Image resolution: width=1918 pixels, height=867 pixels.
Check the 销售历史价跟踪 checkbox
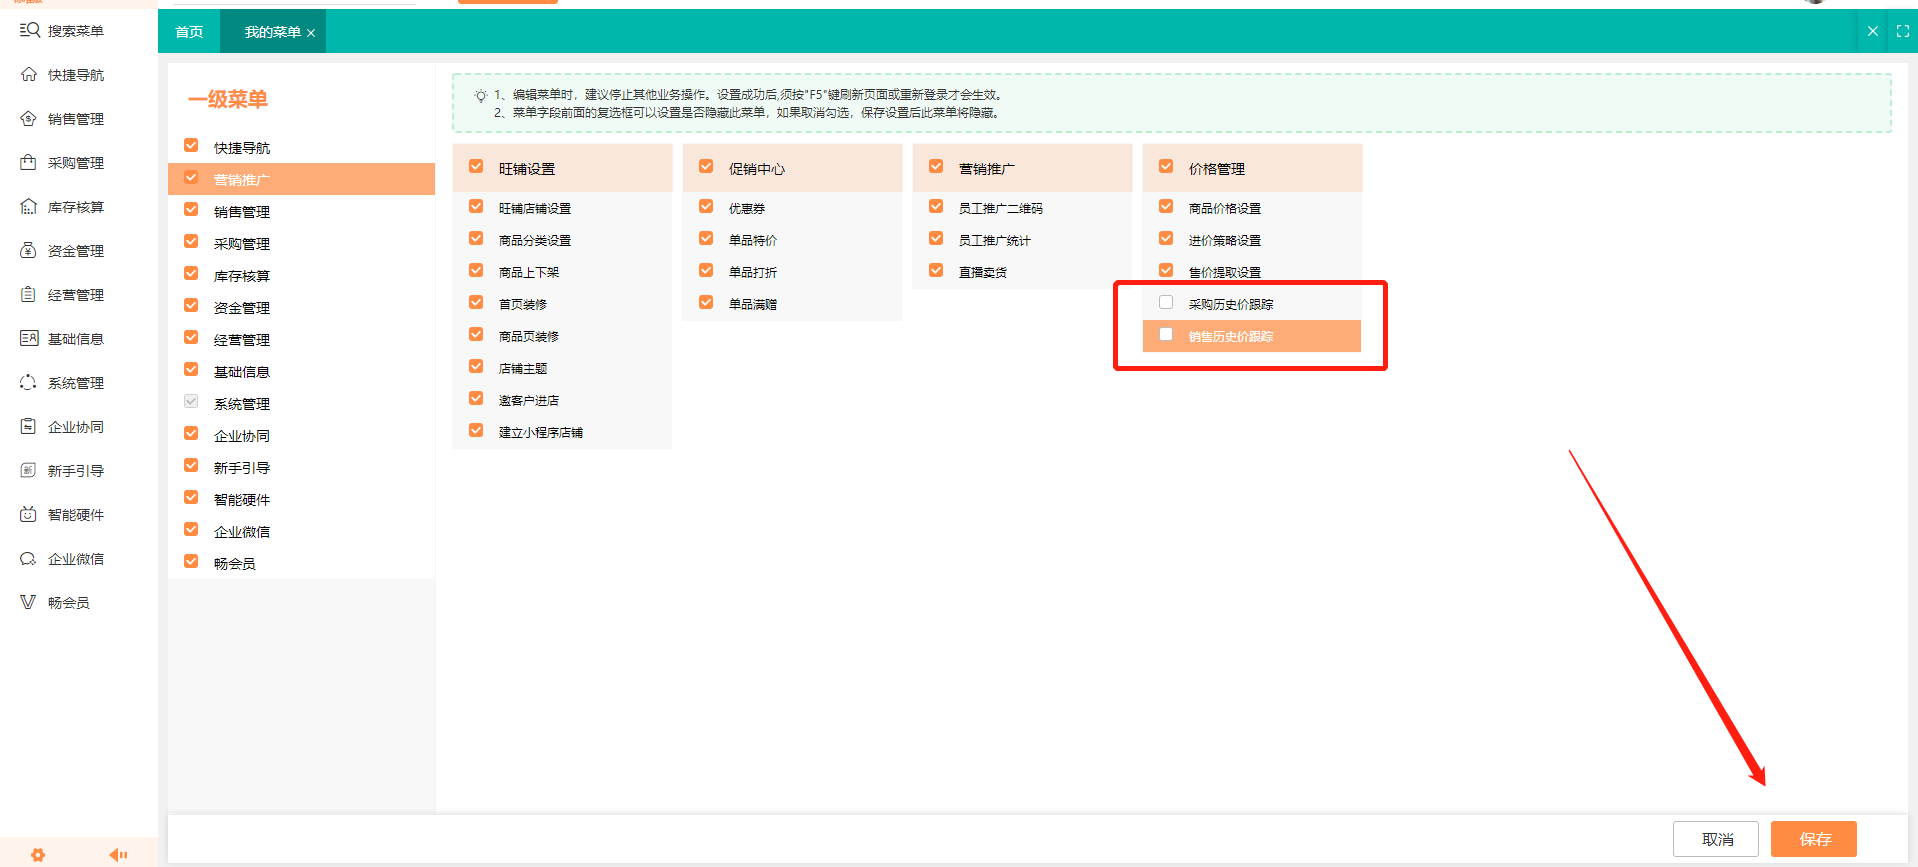1166,335
